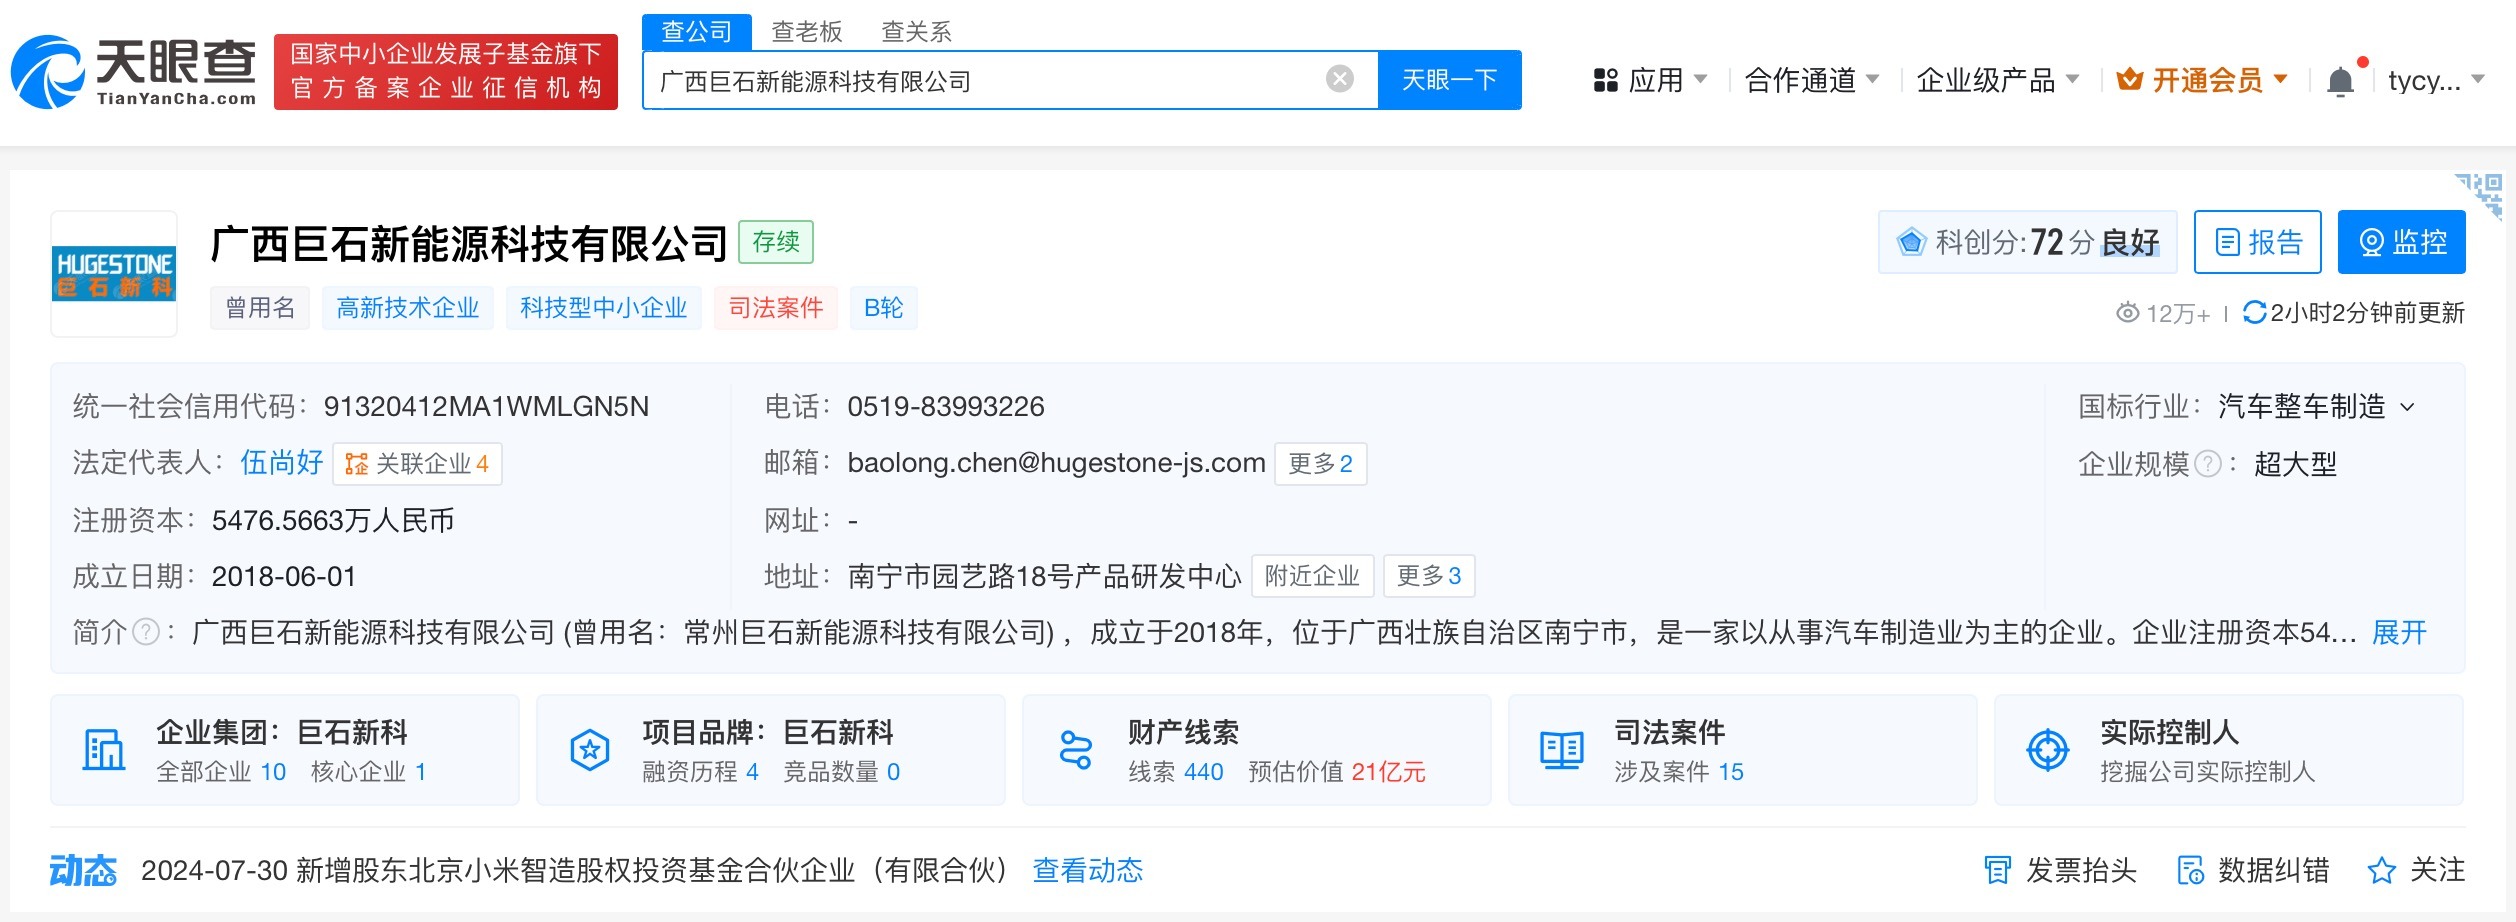Click the 监控 monitor button
The height and width of the screenshot is (922, 2516).
[2401, 242]
